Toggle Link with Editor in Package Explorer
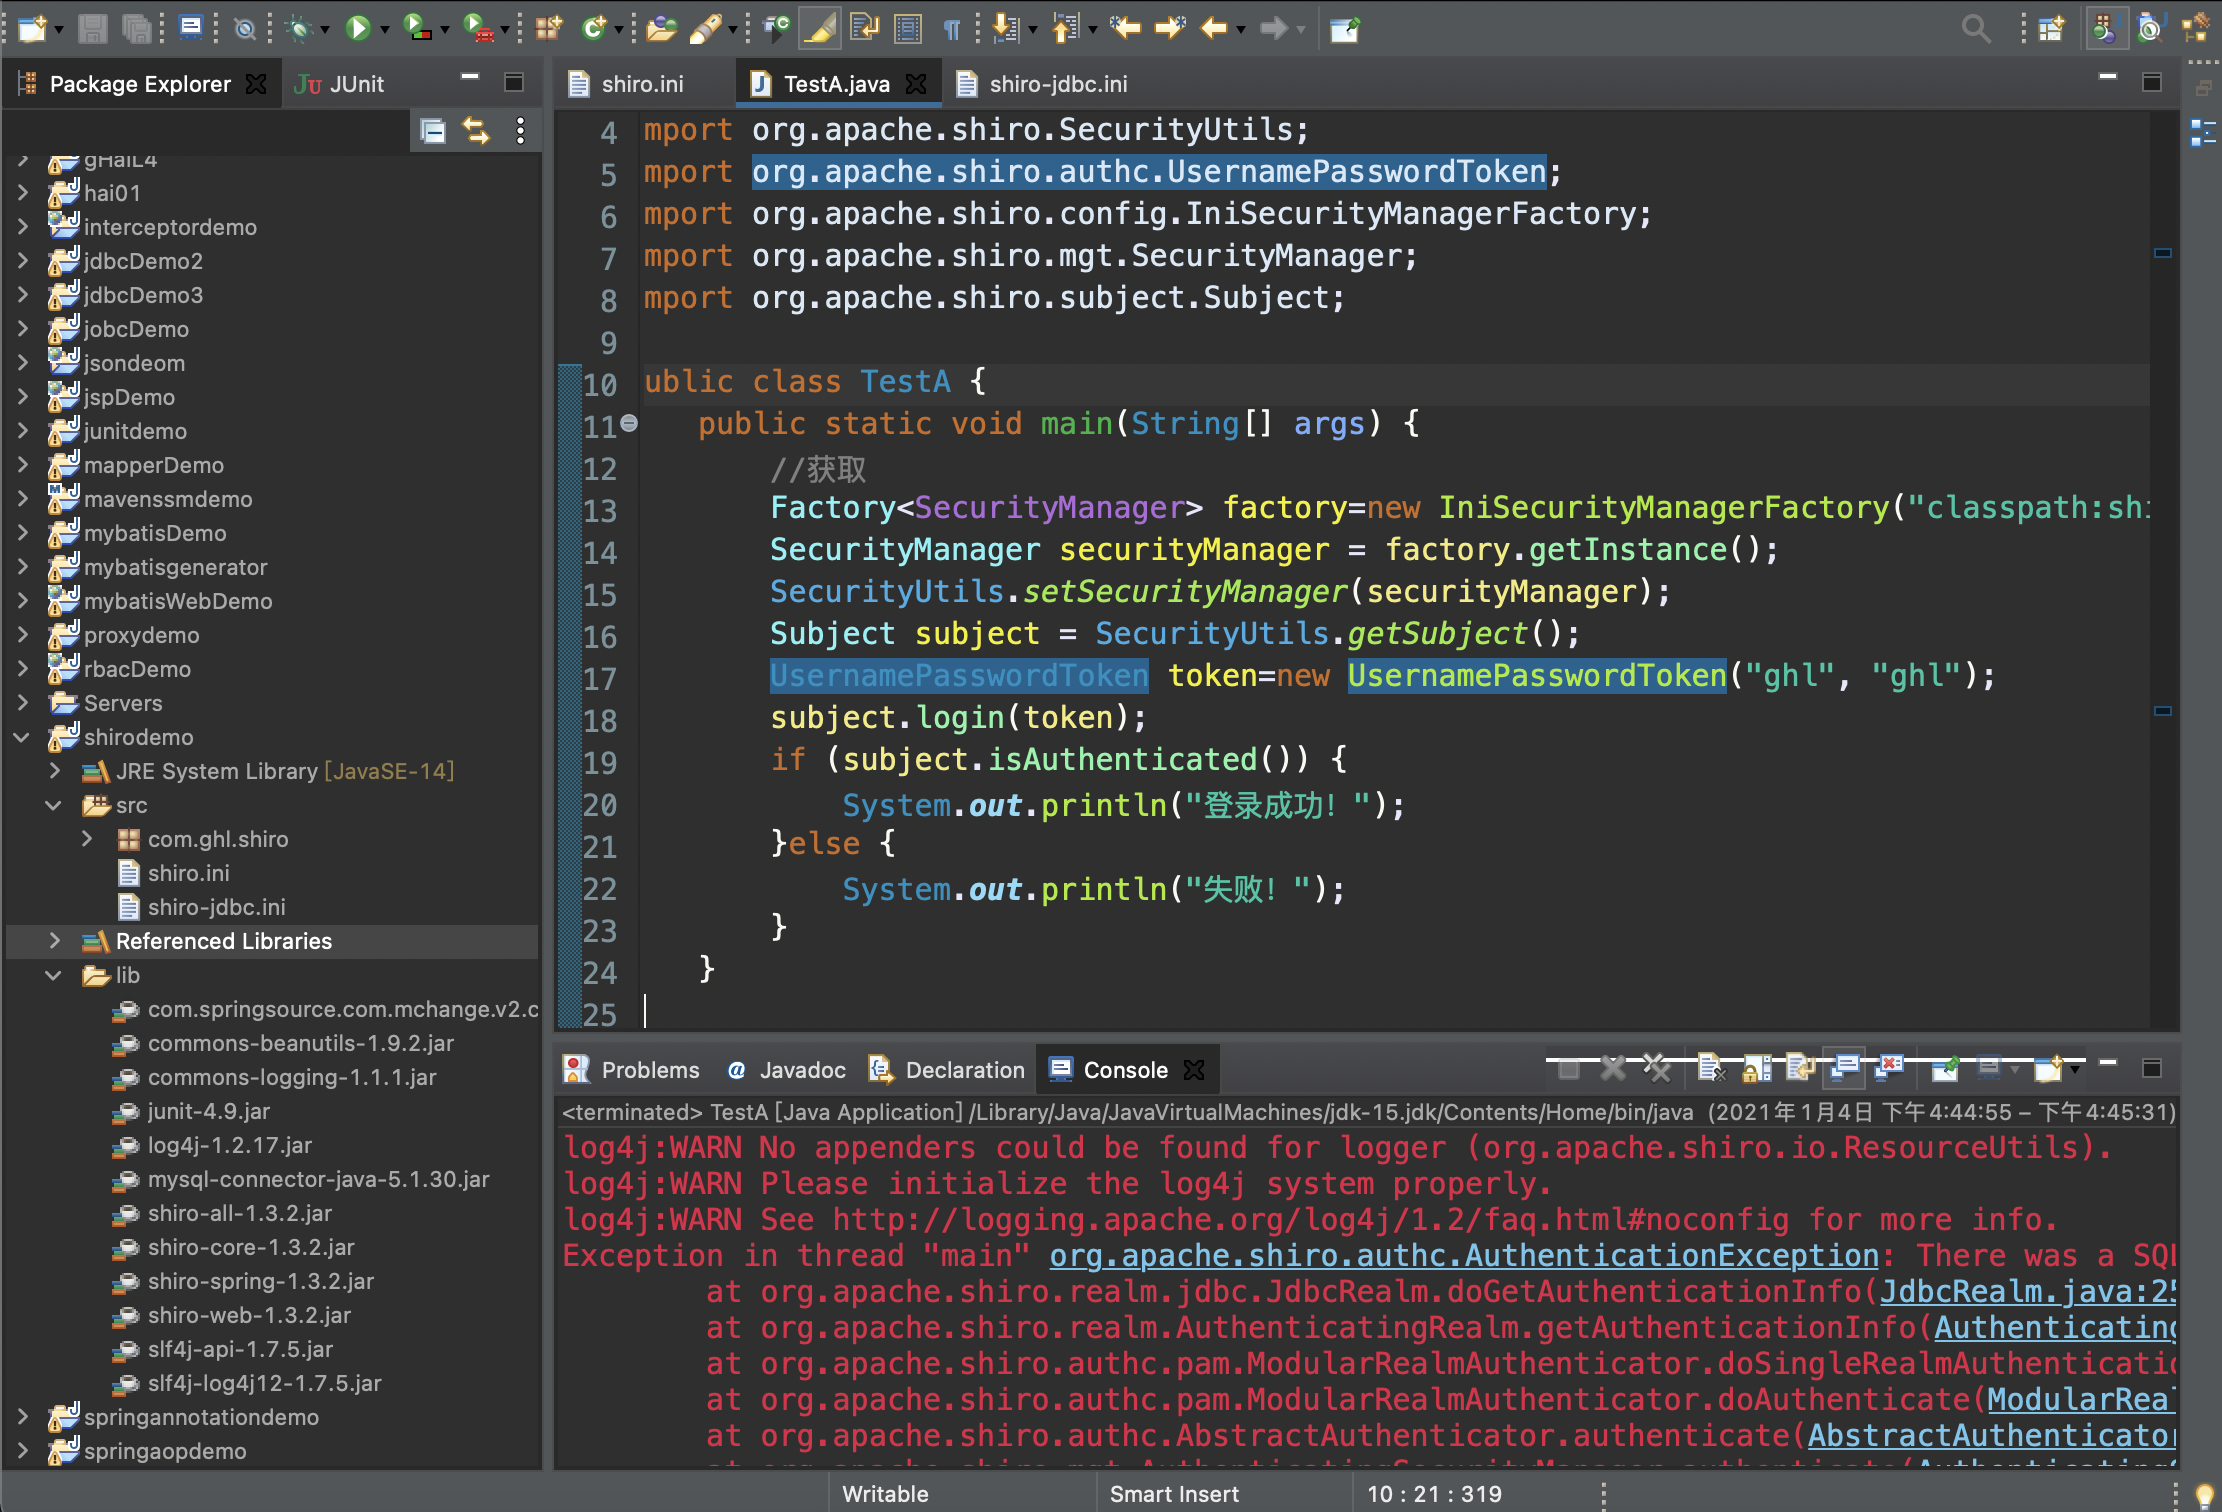 [x=476, y=131]
